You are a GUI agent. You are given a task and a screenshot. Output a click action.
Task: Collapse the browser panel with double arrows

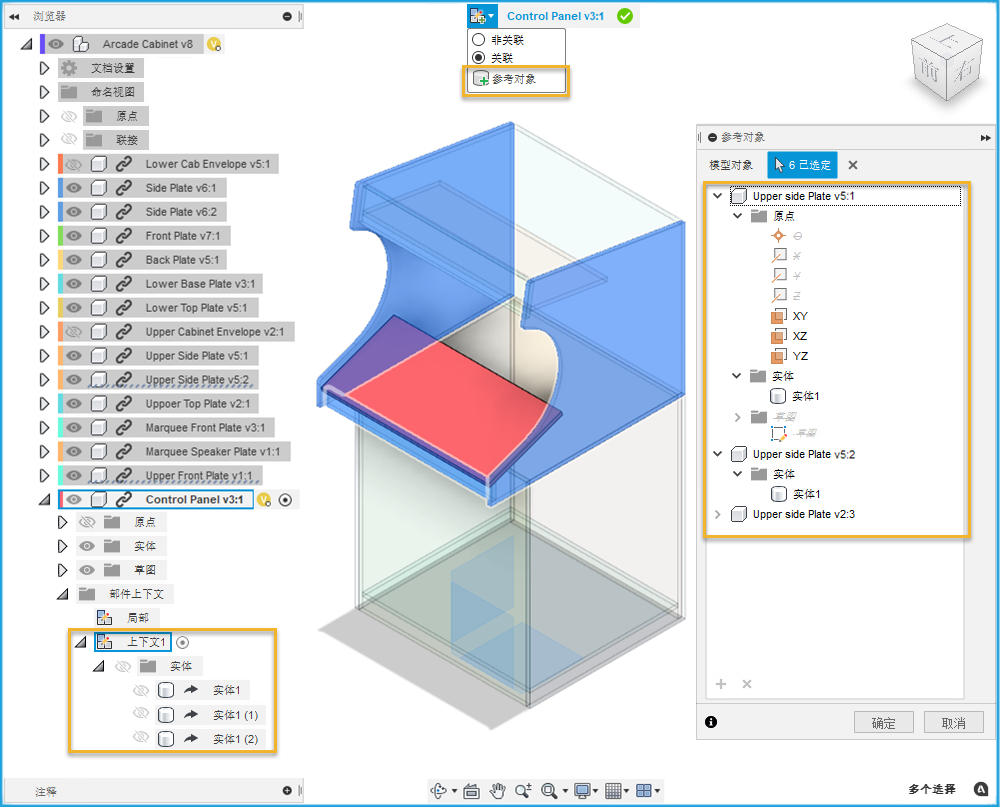tap(14, 17)
